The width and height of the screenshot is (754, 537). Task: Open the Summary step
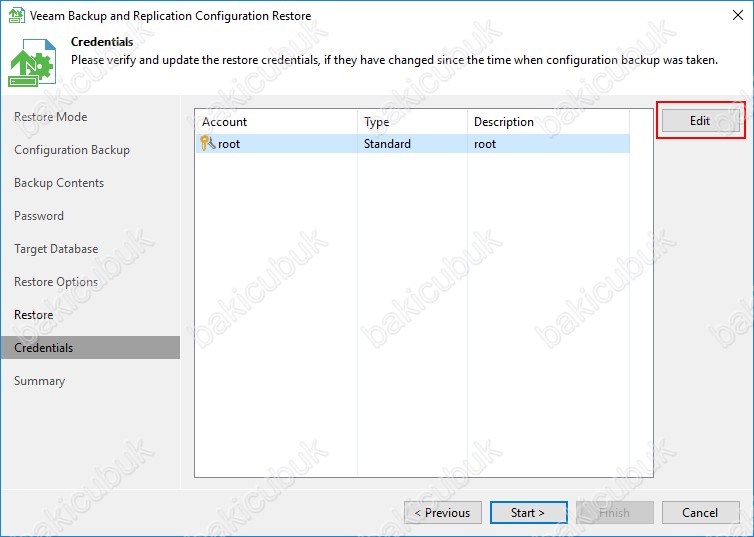(39, 381)
